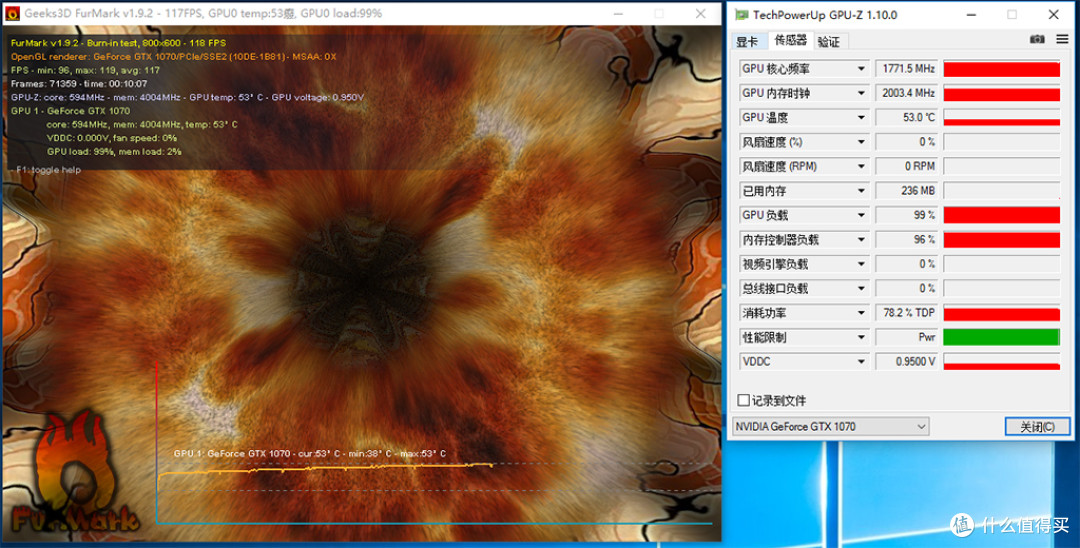Open the NVIDIA GeForce GTX 1070 device selector

831,427
